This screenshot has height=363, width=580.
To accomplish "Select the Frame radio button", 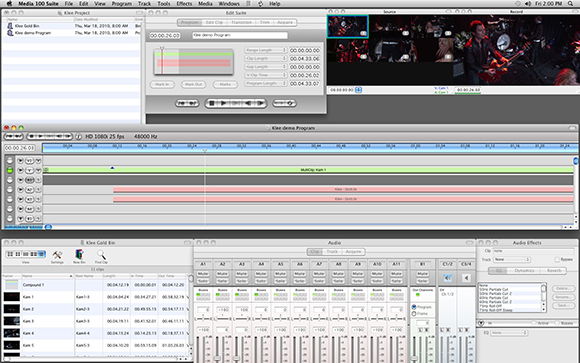I will tap(414, 313).
